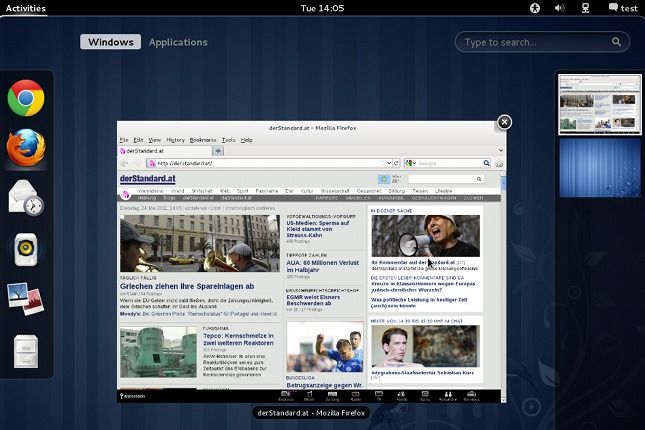Open the Lifestyle section link
This screenshot has height=430, width=645.
pyautogui.click(x=444, y=191)
